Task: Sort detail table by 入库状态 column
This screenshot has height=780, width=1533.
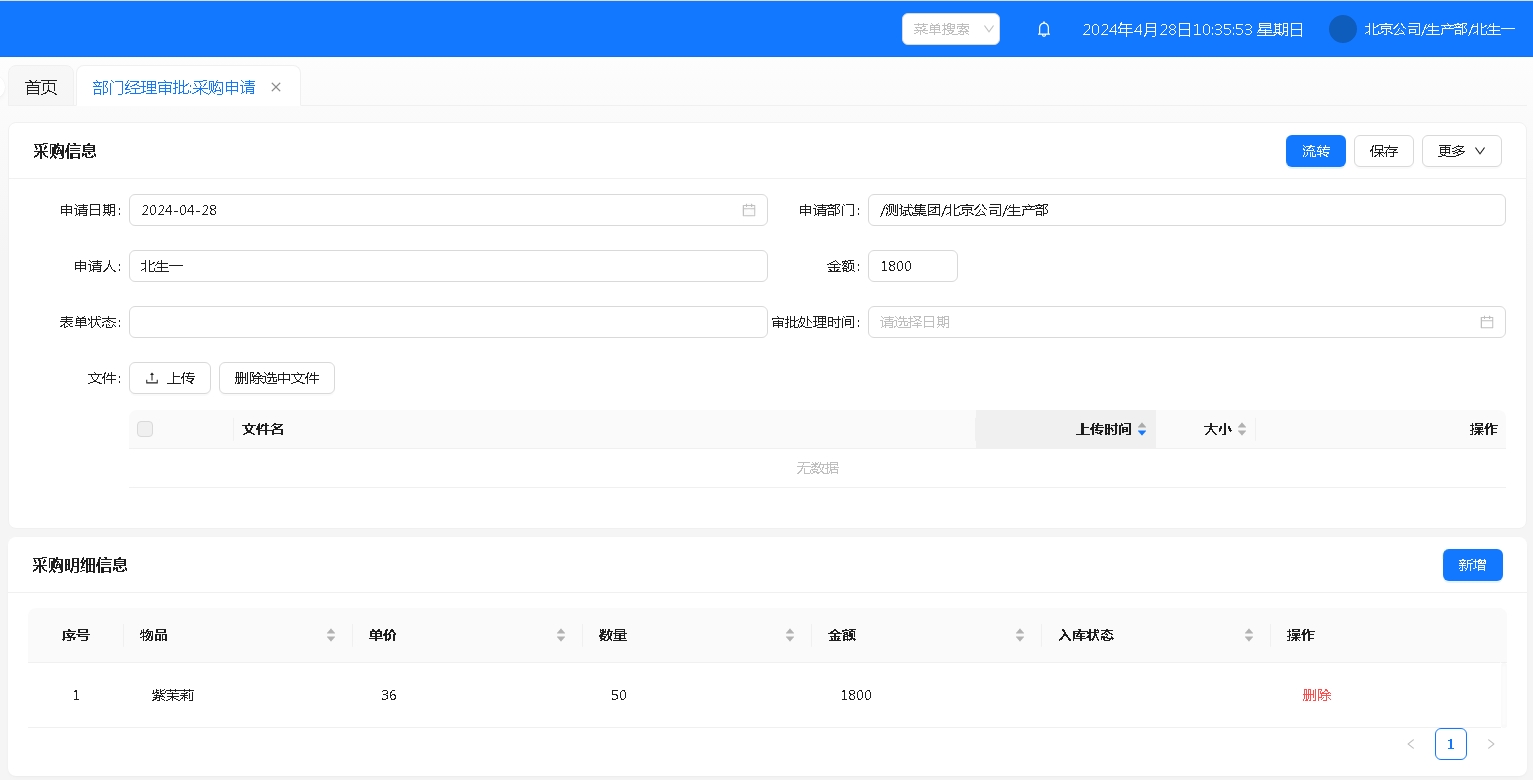Action: 1249,635
